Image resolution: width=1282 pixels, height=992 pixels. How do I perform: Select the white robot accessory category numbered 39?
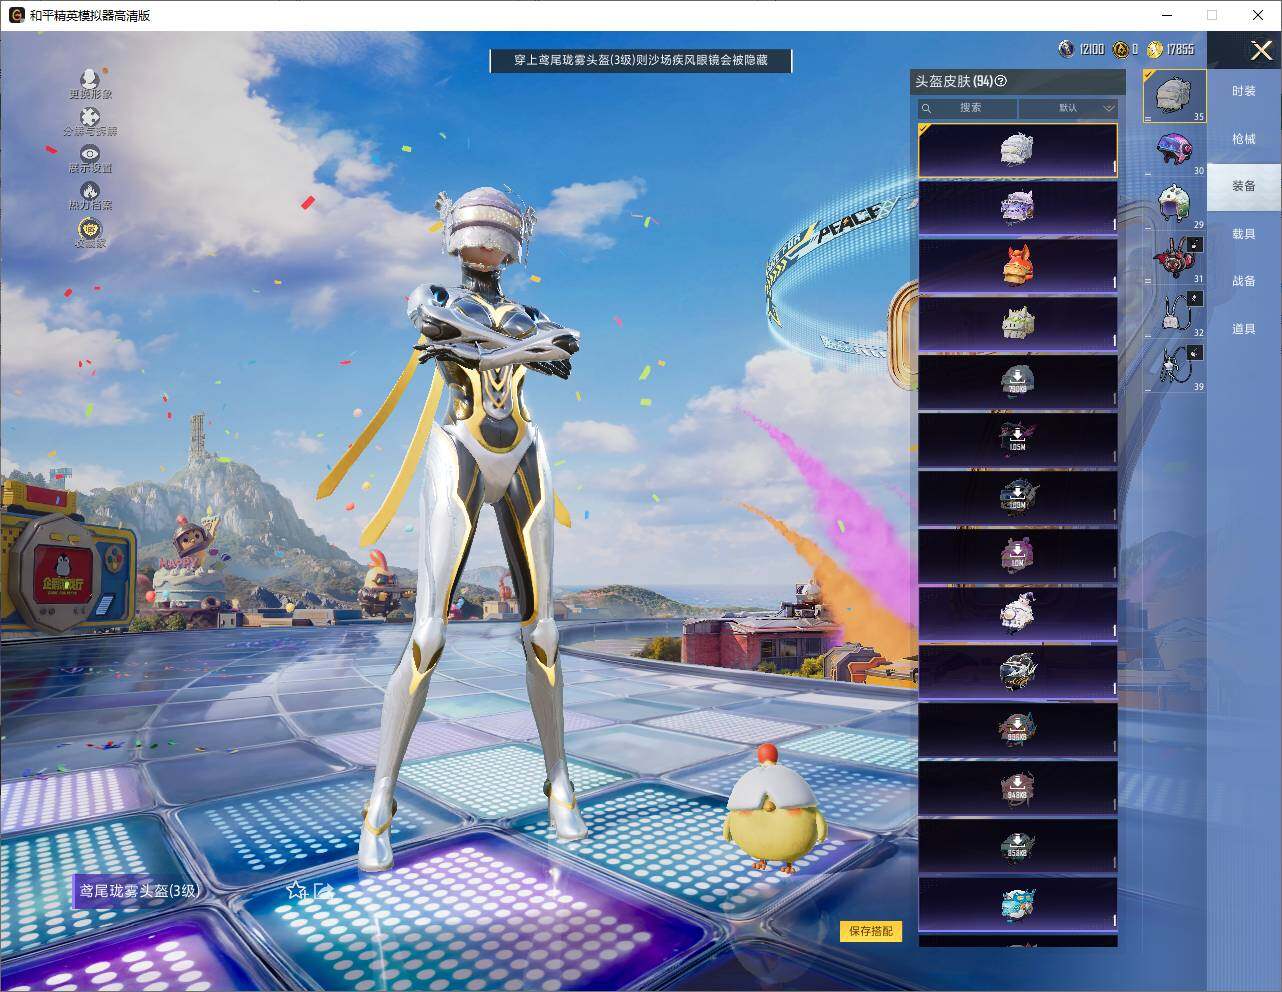click(x=1175, y=367)
